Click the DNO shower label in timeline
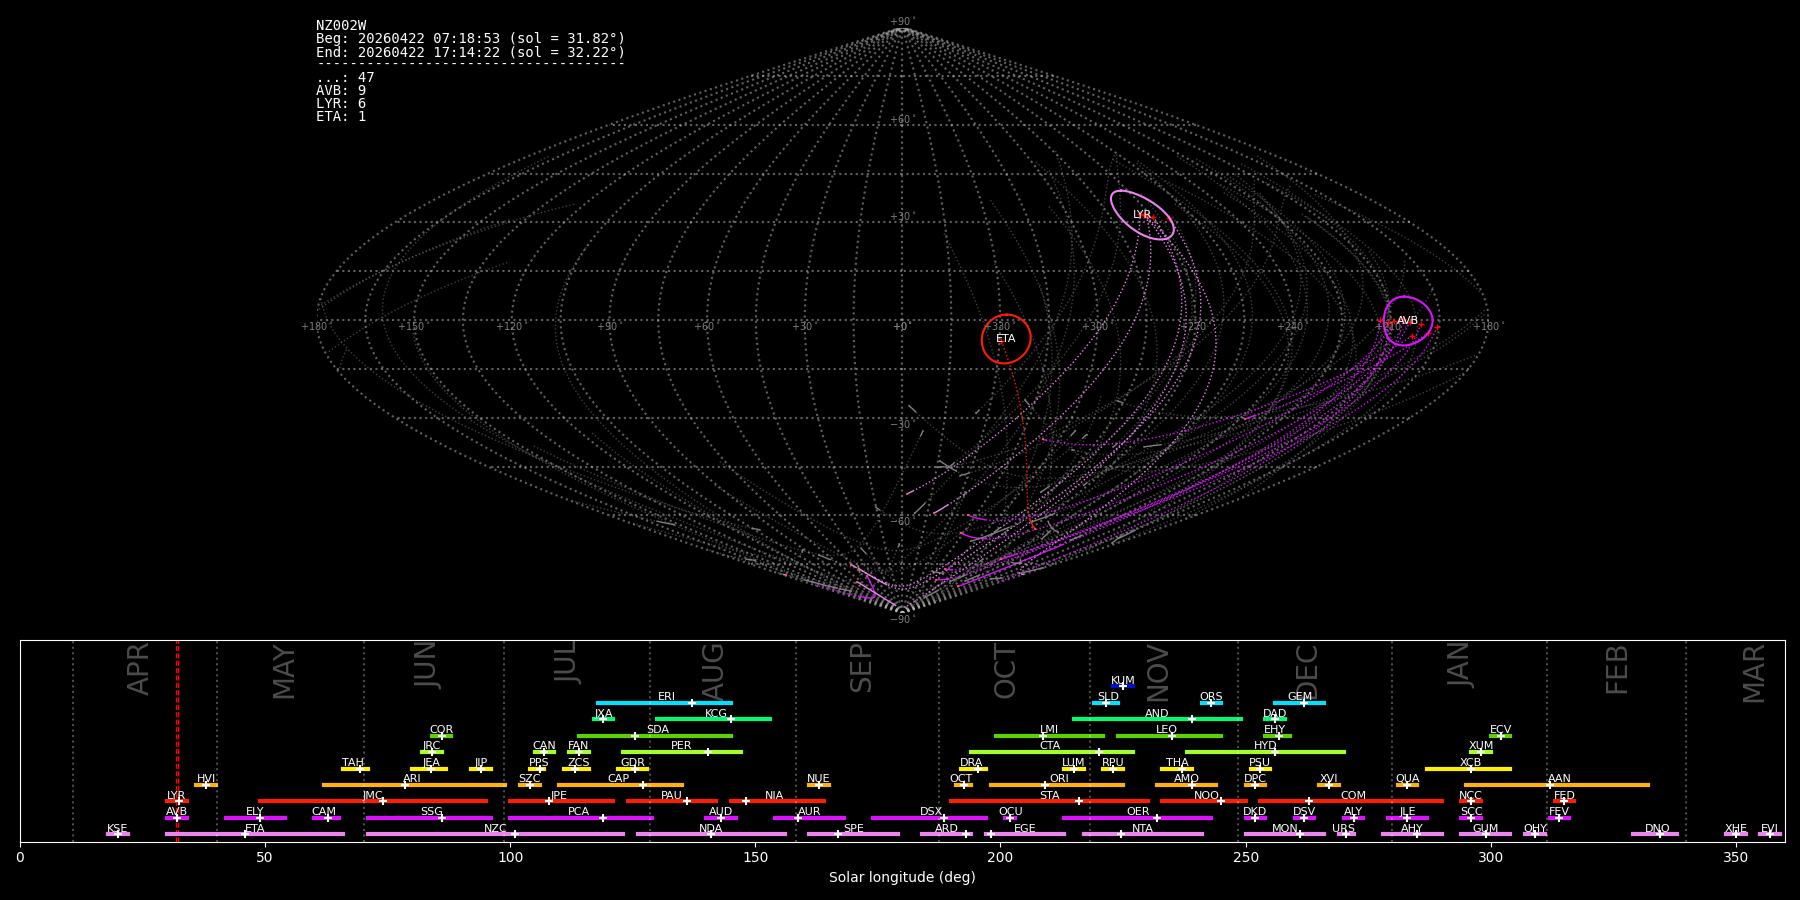This screenshot has height=900, width=1800. tap(1657, 829)
